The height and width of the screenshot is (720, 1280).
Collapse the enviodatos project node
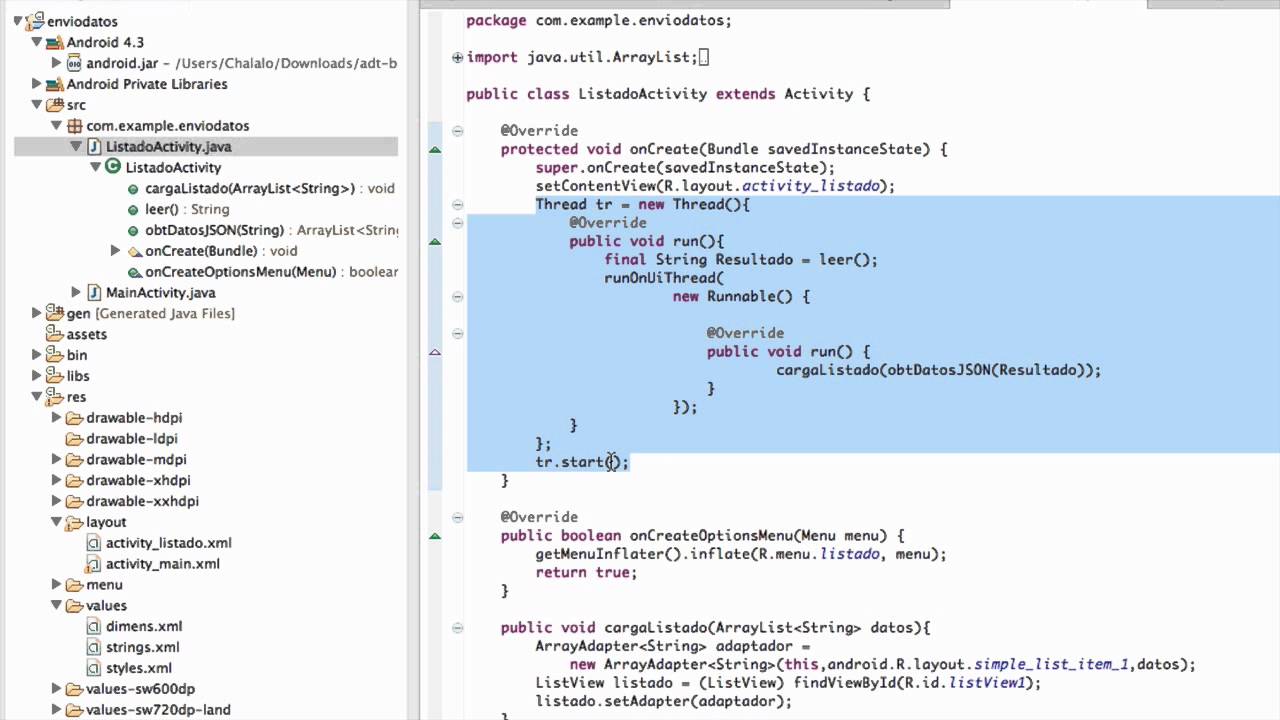(18, 21)
